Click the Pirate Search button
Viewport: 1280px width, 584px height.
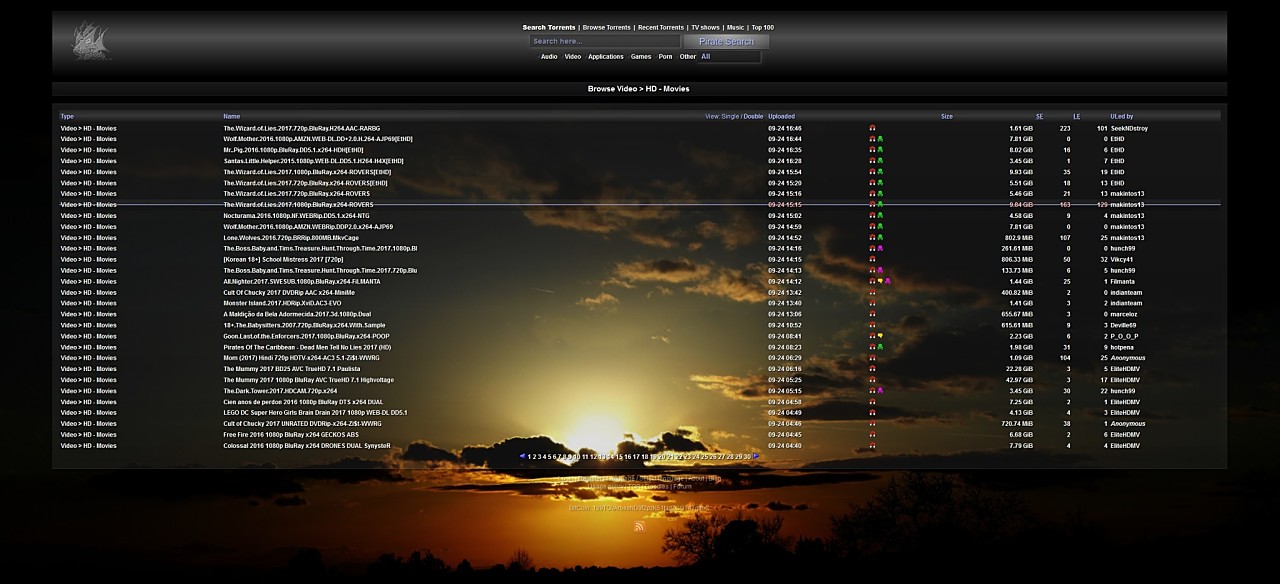(726, 42)
